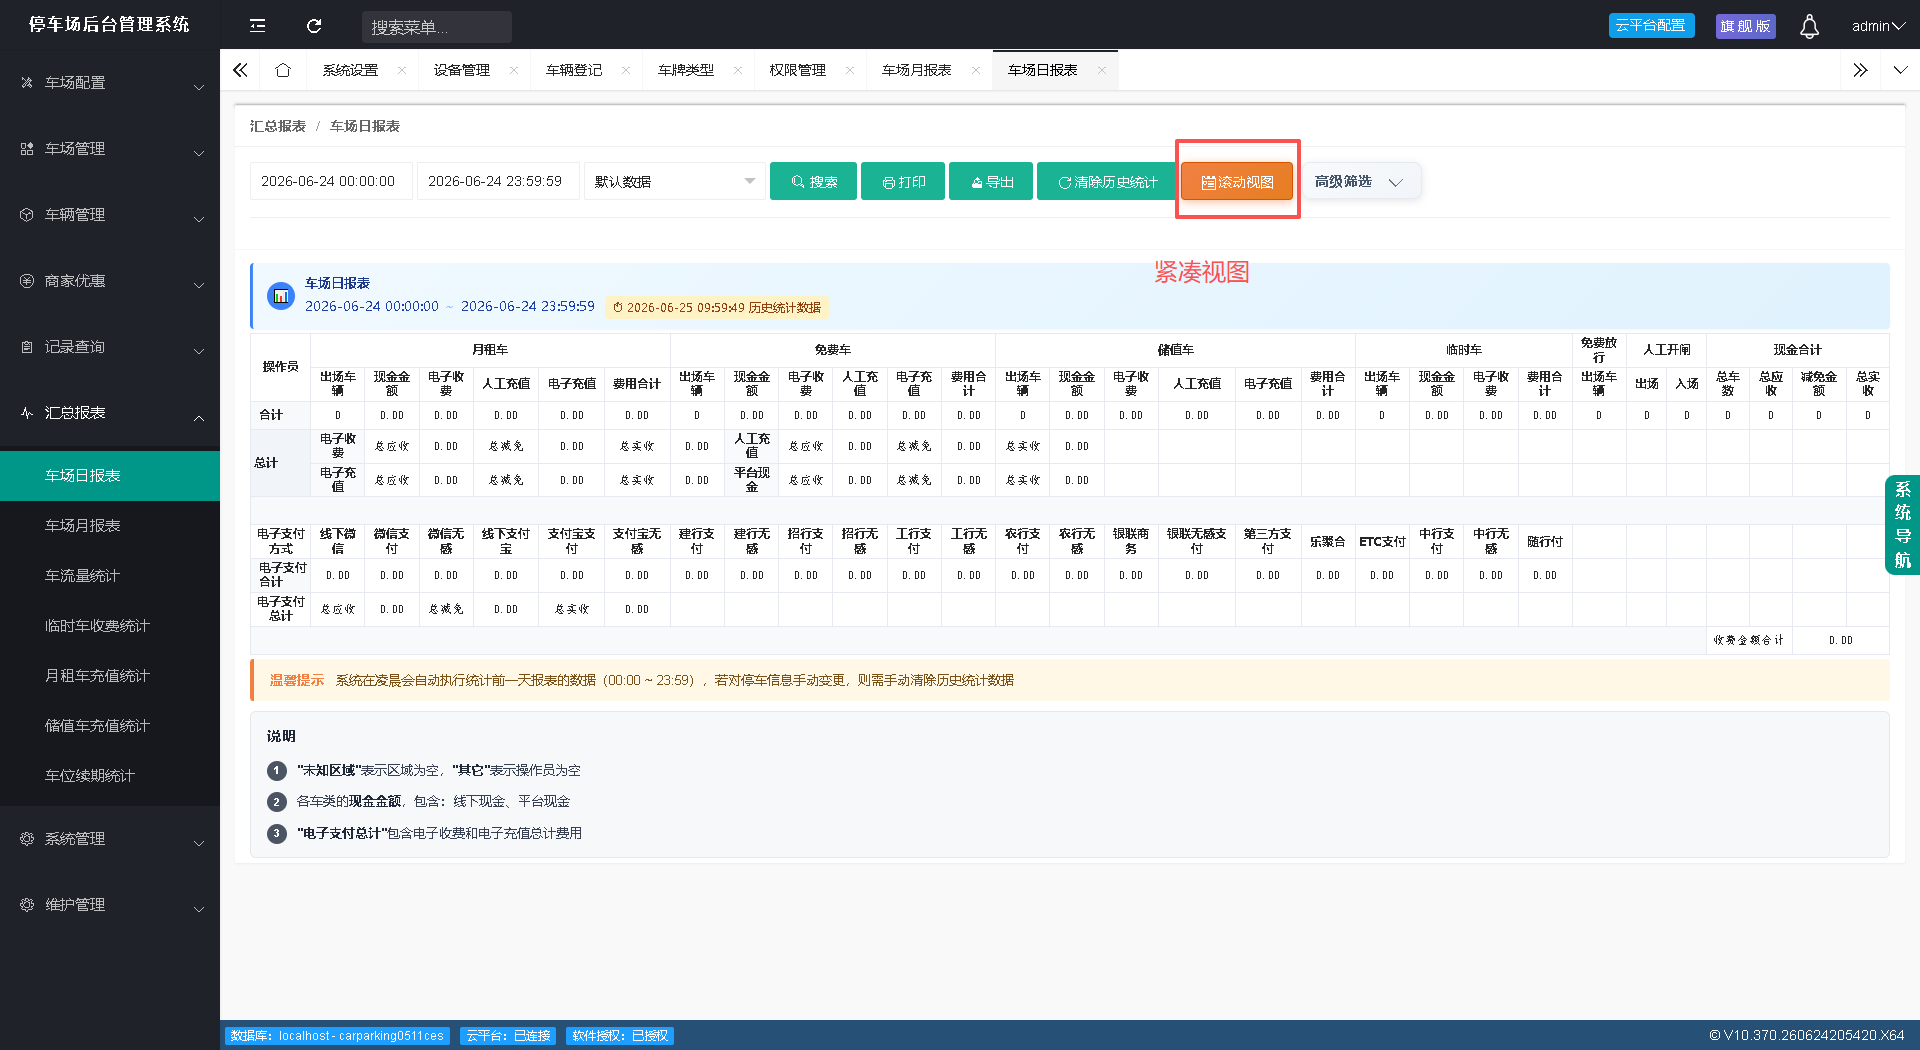Toggle the 滚动视图 view button
1920x1050 pixels.
tap(1237, 182)
